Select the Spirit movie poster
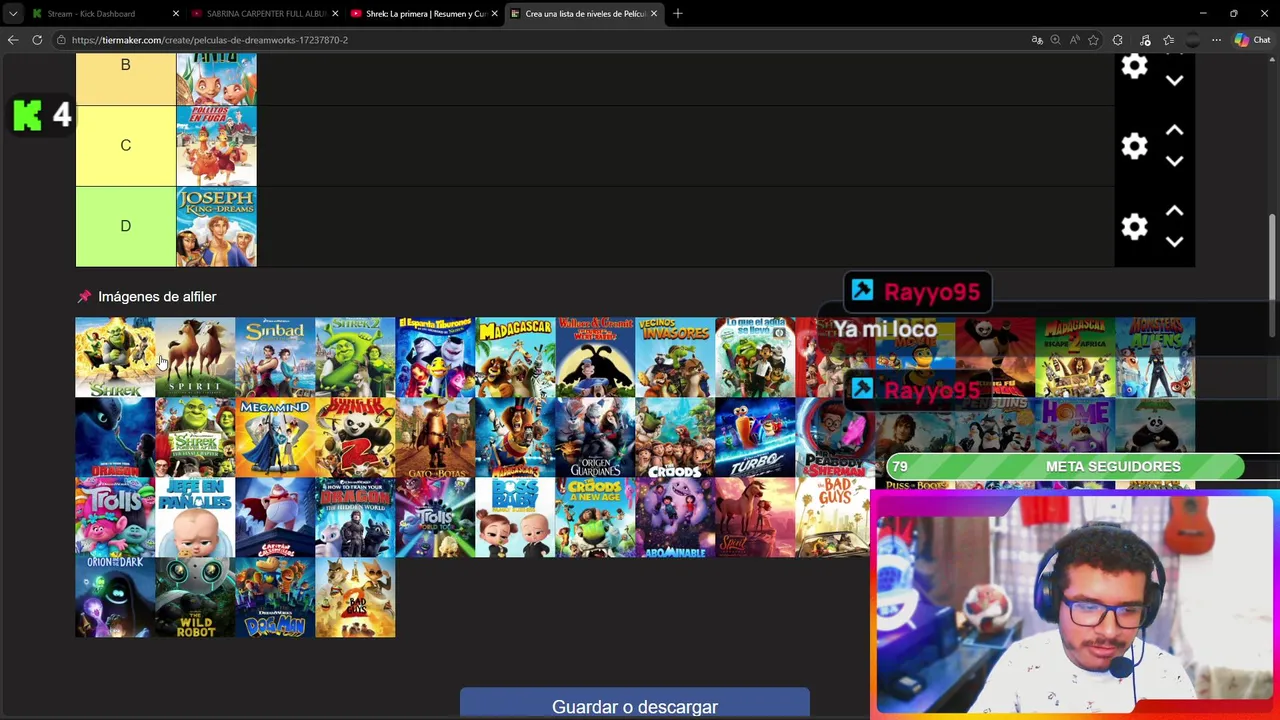1280x720 pixels. pos(195,357)
